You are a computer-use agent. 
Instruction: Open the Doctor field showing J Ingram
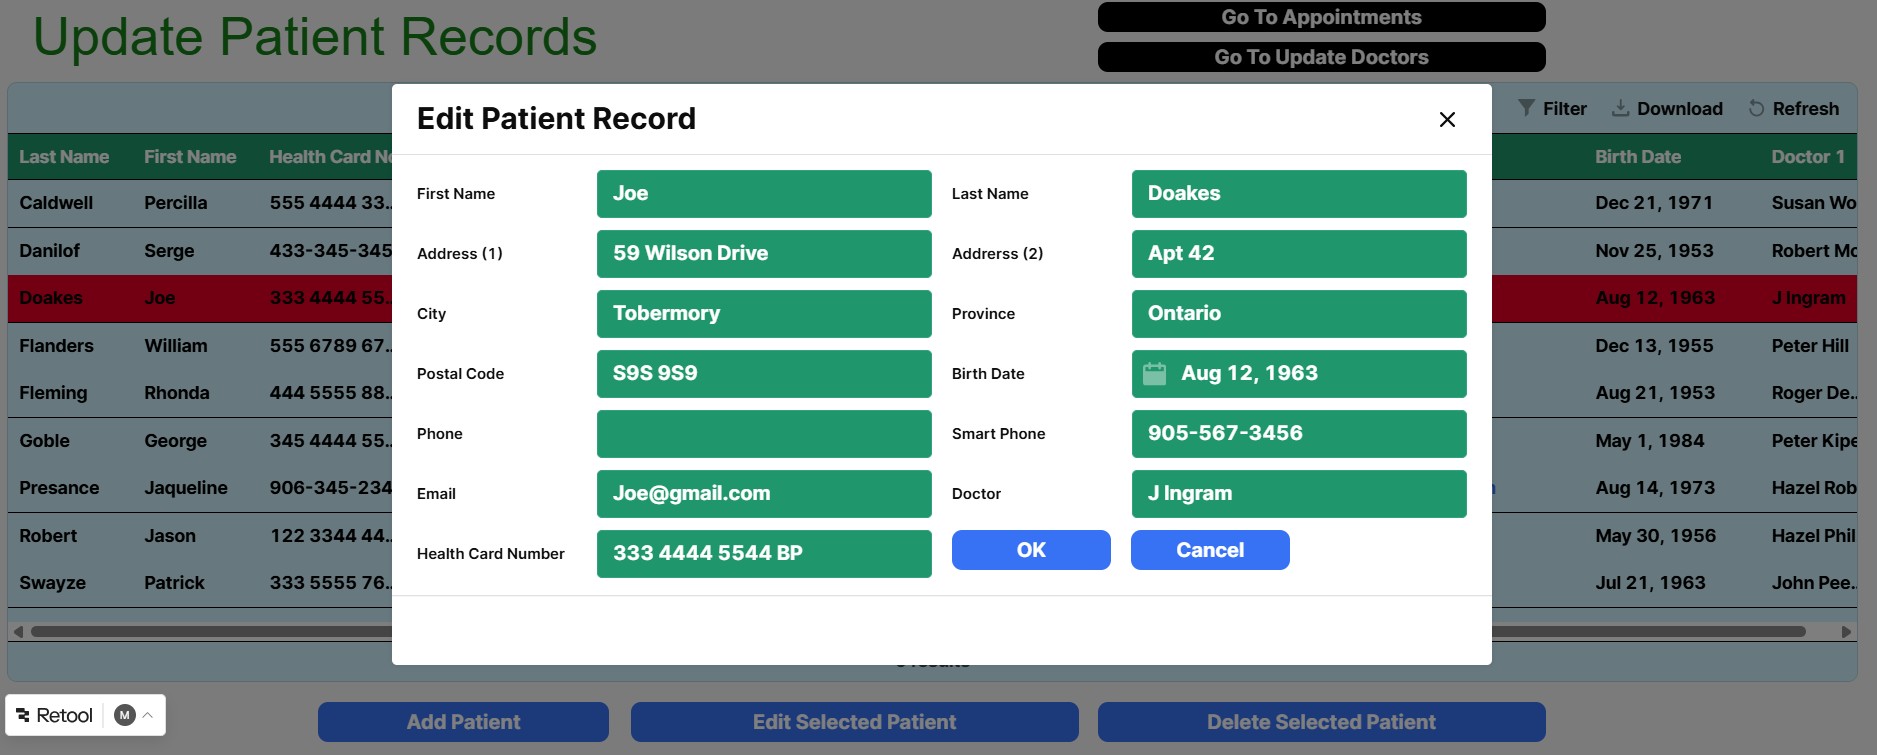[1298, 494]
